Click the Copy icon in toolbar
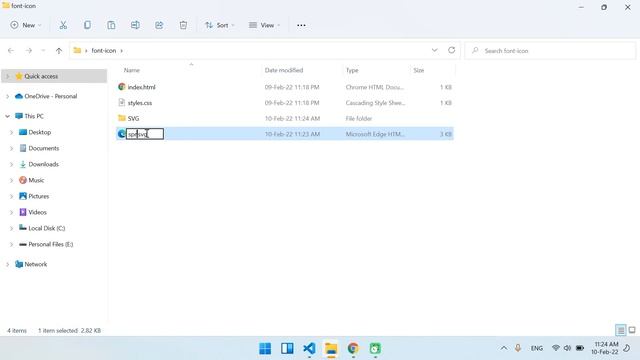 point(87,25)
